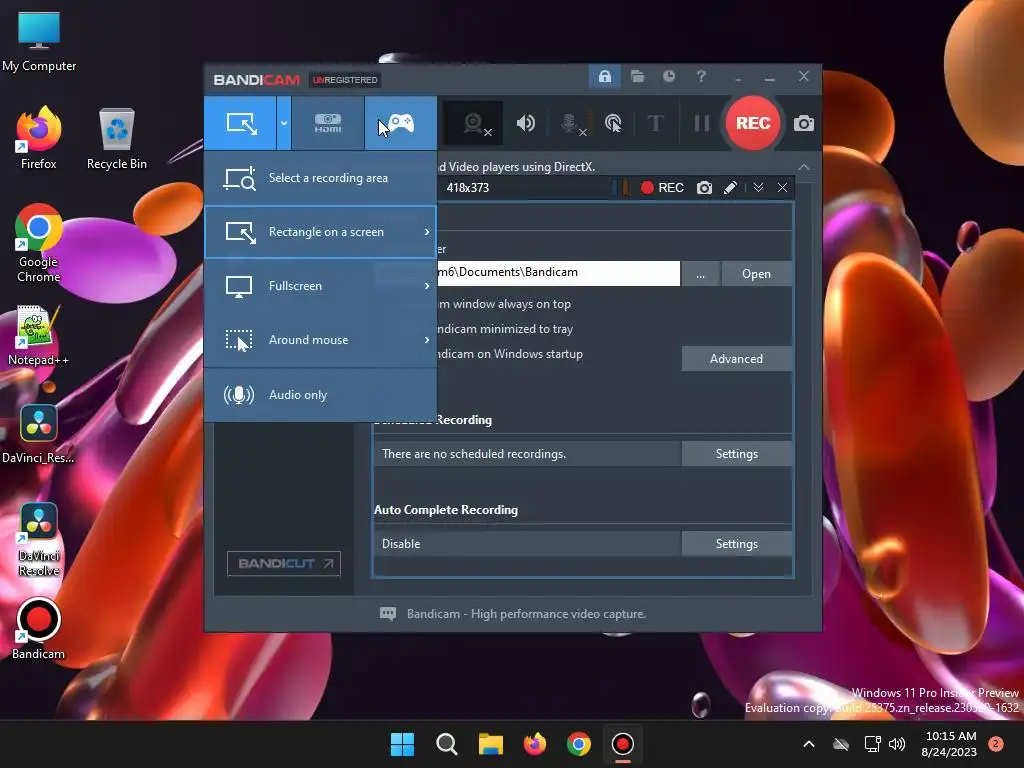This screenshot has height=768, width=1024.
Task: Open taskbar Search
Action: tap(447, 744)
